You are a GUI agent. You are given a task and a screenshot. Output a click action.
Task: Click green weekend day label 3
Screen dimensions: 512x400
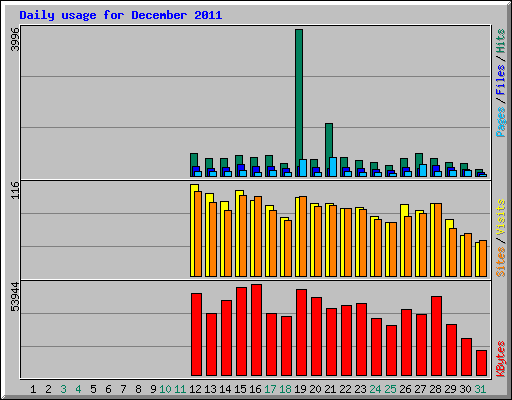click(63, 389)
